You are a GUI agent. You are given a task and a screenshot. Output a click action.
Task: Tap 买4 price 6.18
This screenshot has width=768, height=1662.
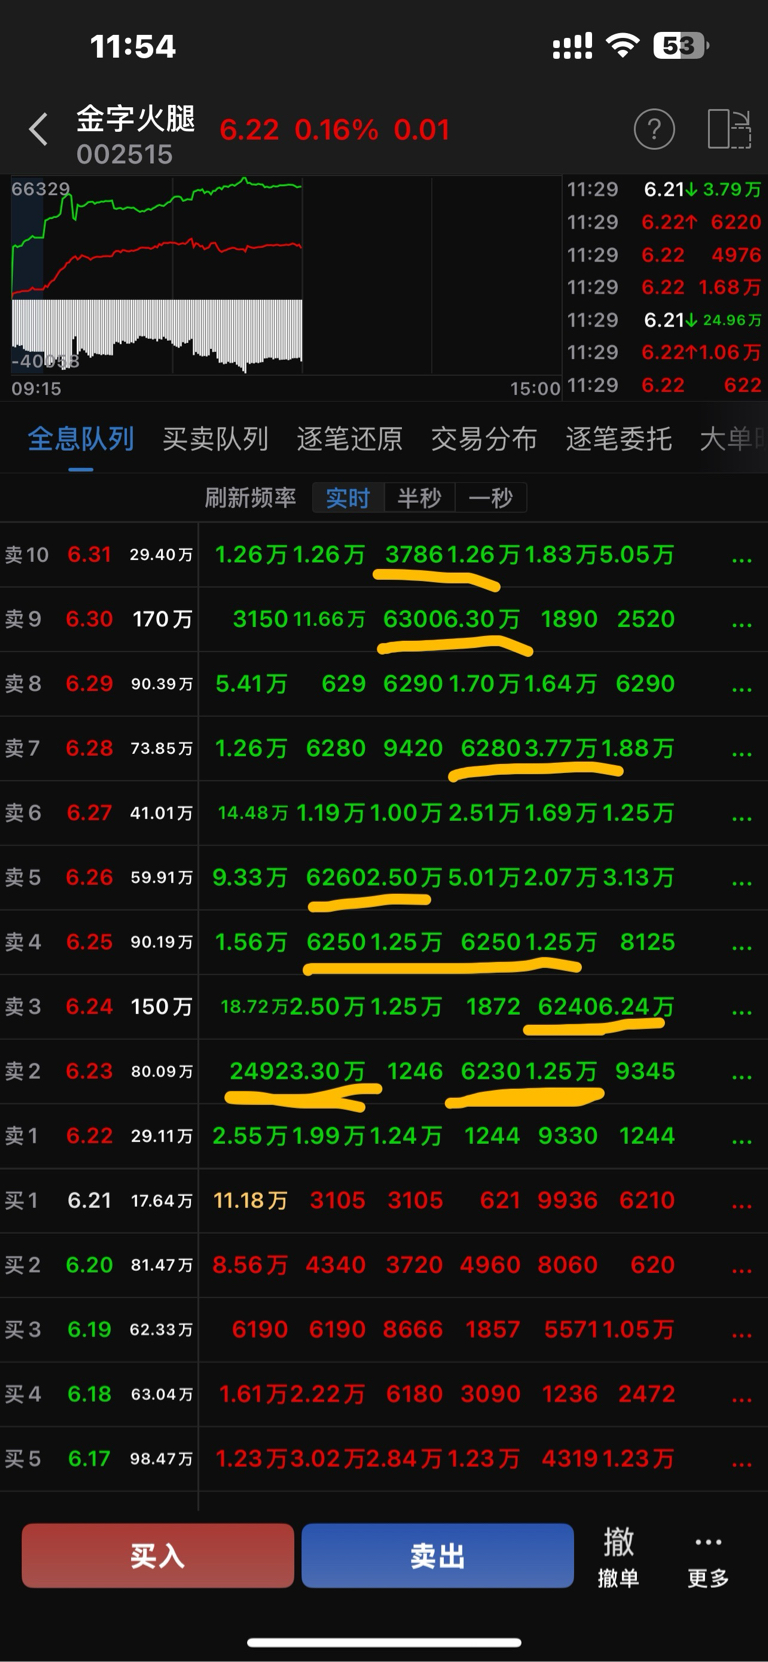click(x=89, y=1394)
